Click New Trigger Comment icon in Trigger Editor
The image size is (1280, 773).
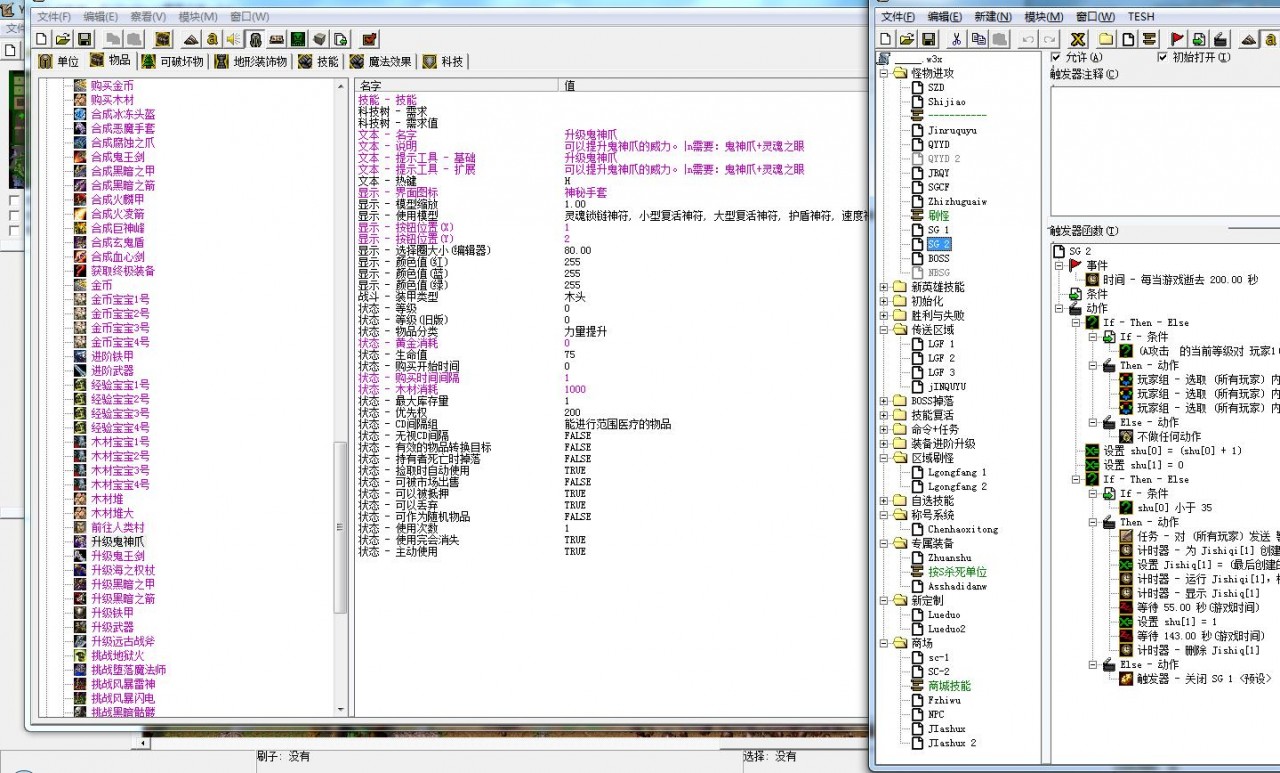tap(1150, 39)
